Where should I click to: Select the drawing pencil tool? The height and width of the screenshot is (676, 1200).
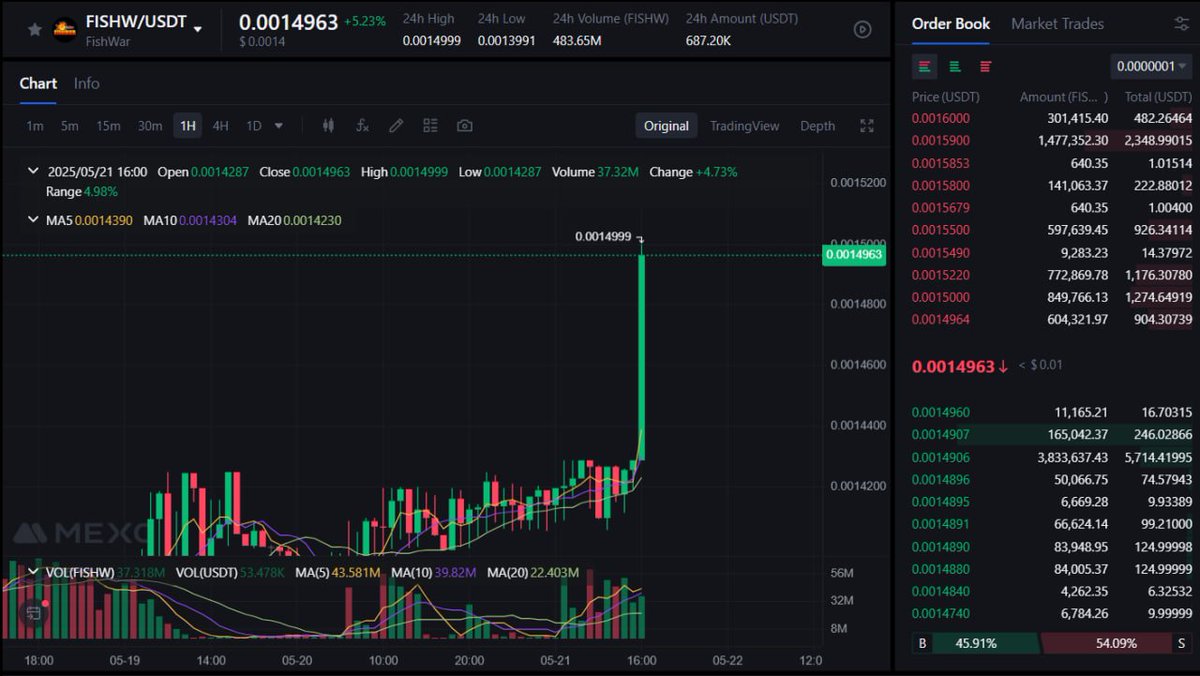(396, 125)
